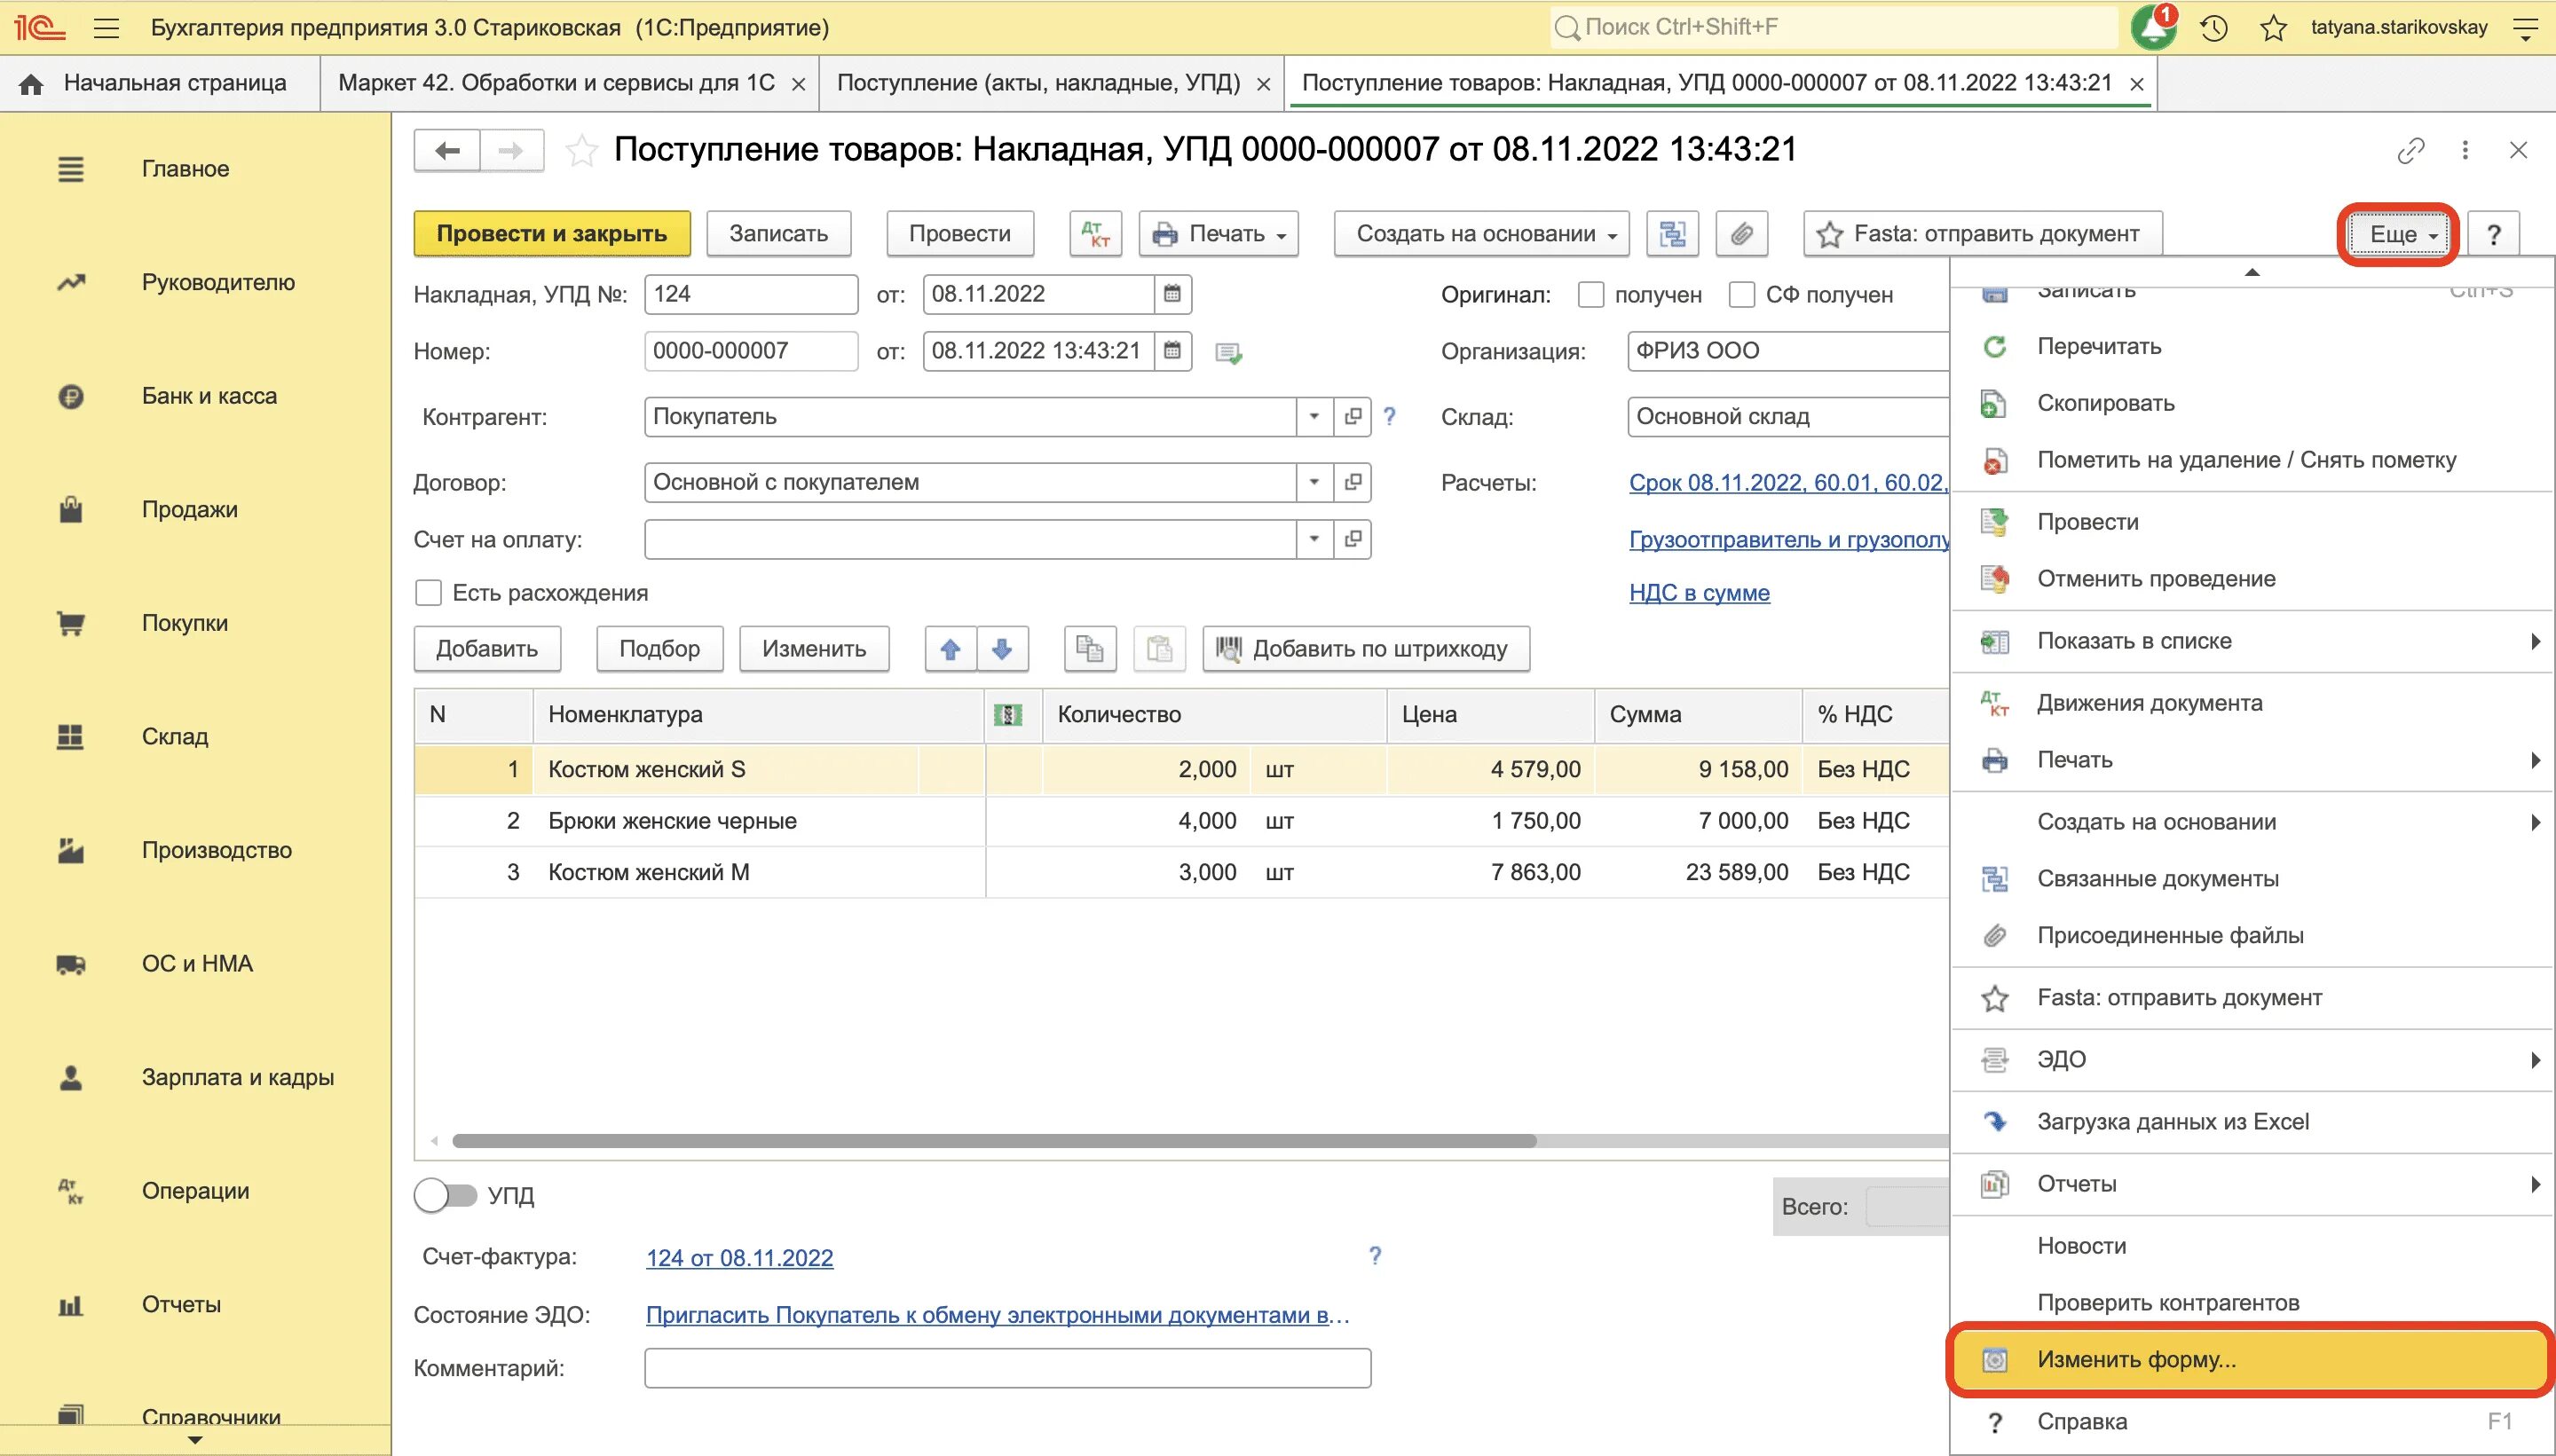Open the 'НДС в сумме' link
This screenshot has height=1456, width=2556.
[1699, 593]
